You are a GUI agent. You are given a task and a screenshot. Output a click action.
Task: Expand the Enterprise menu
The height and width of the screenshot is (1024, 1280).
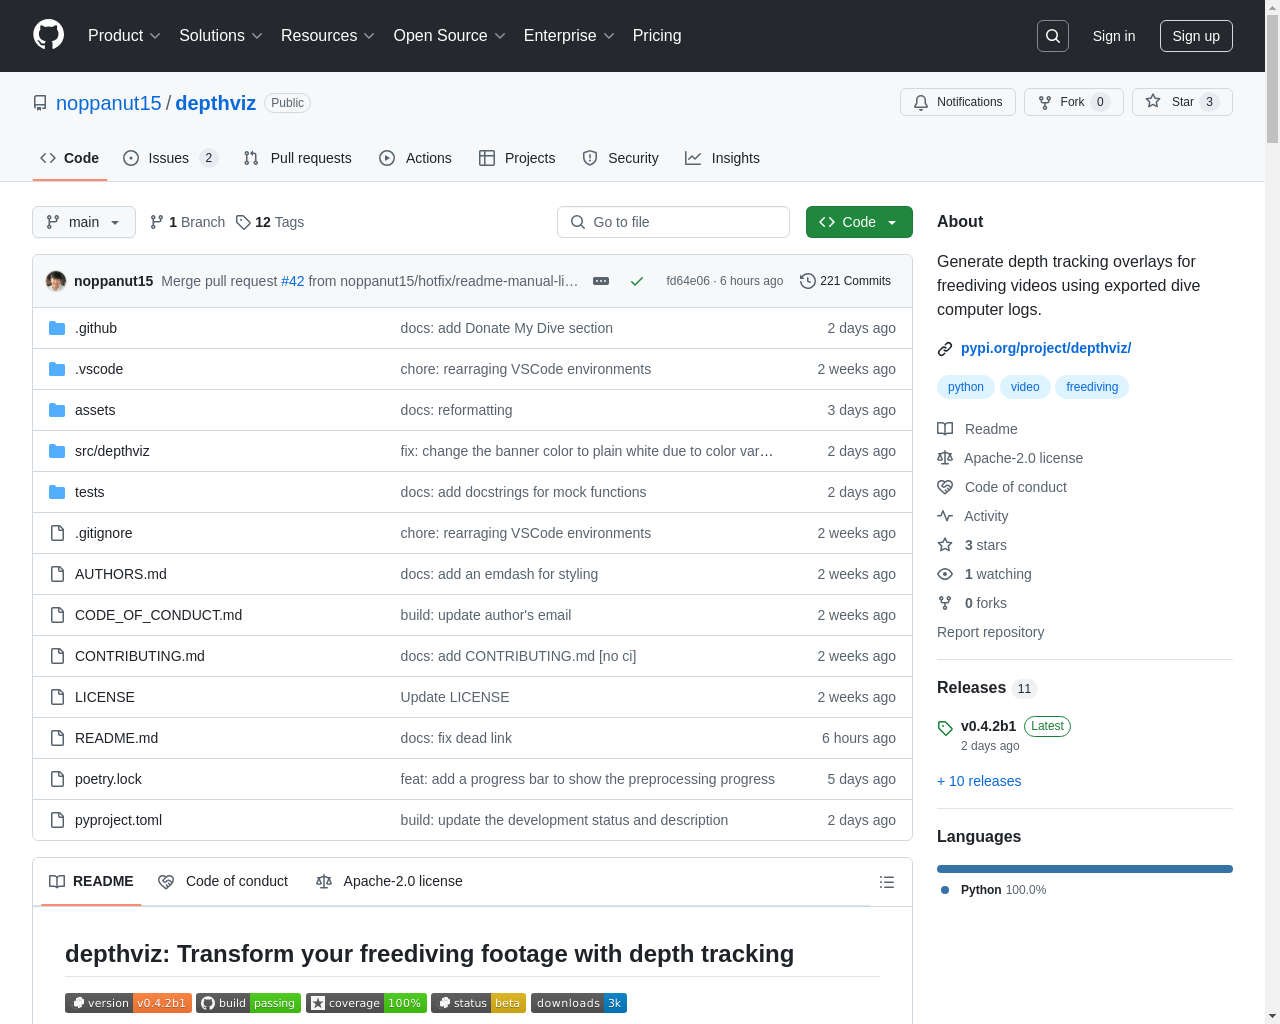(569, 36)
